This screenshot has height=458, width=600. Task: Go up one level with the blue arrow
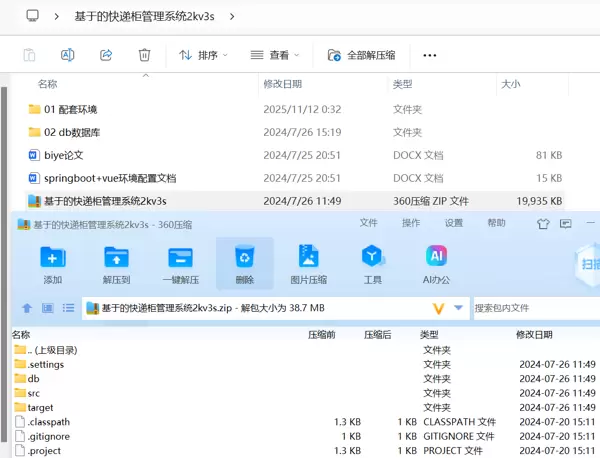(27, 308)
